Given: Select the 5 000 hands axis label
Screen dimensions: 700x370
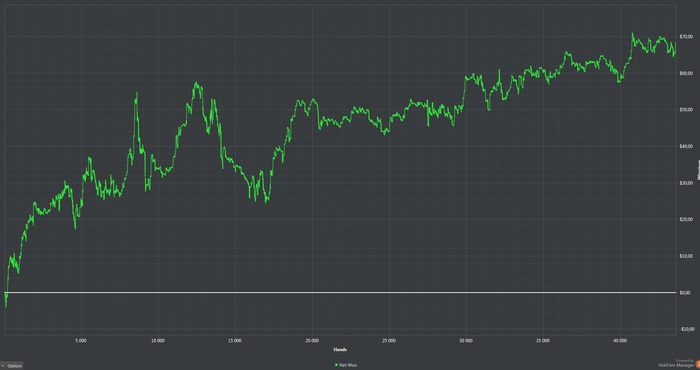Looking at the screenshot, I should tap(81, 341).
